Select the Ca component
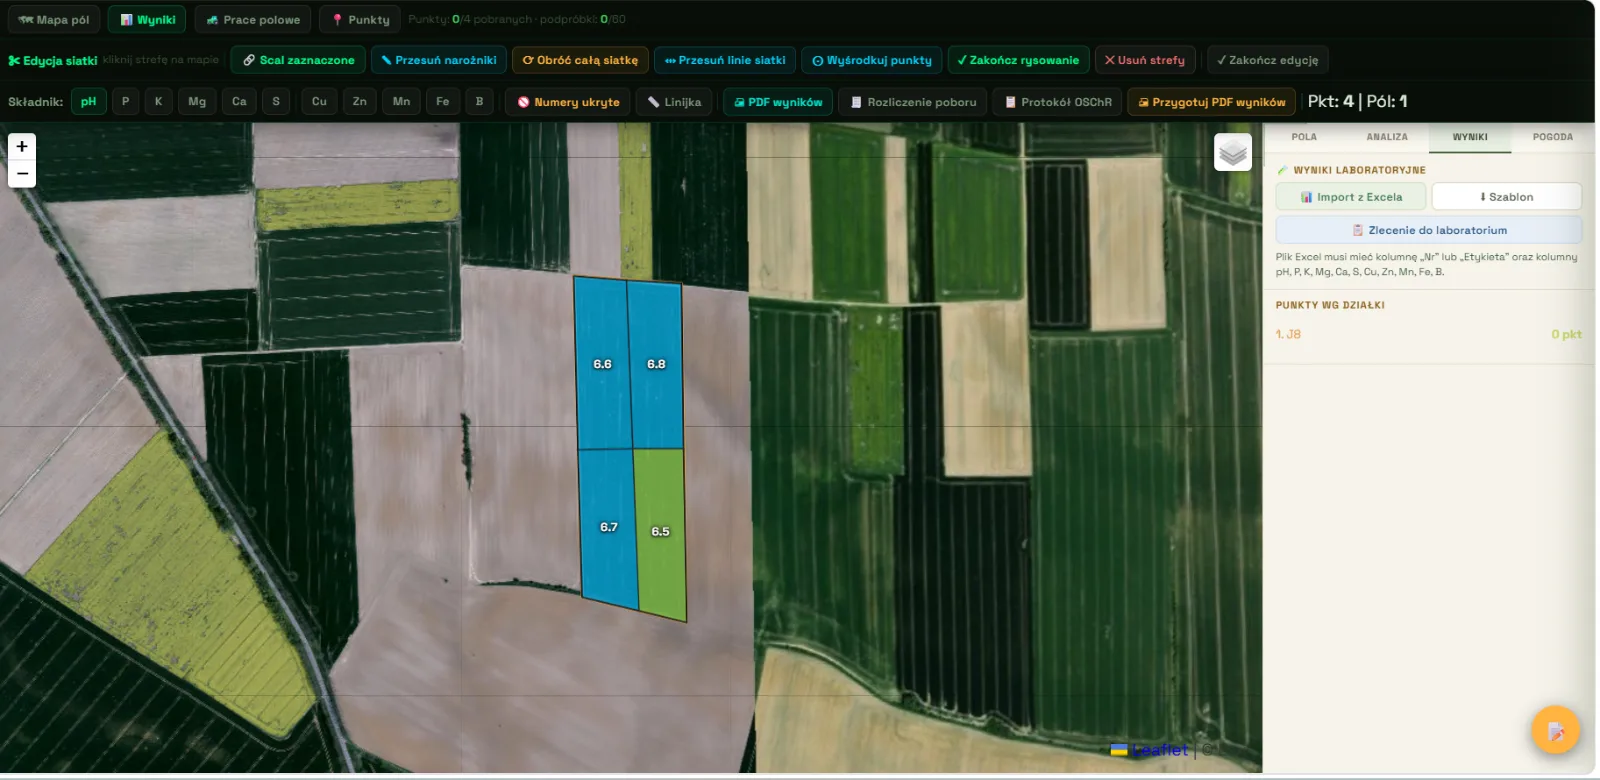 239,102
